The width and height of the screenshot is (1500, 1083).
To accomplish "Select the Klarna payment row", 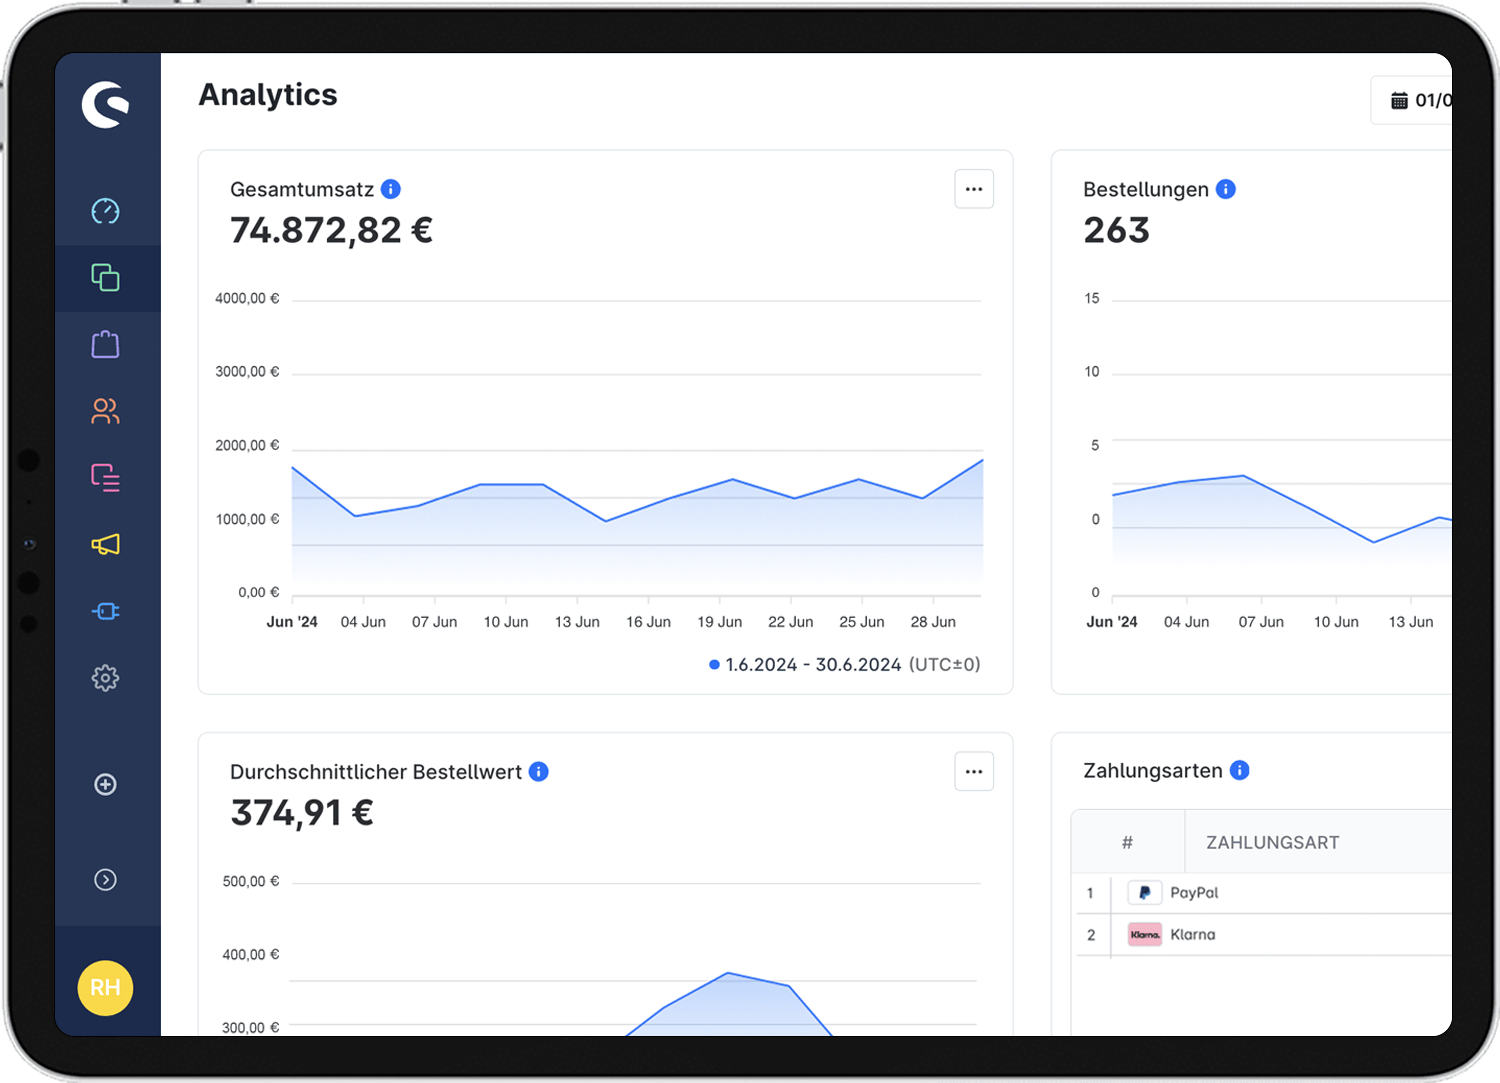I will click(1264, 935).
